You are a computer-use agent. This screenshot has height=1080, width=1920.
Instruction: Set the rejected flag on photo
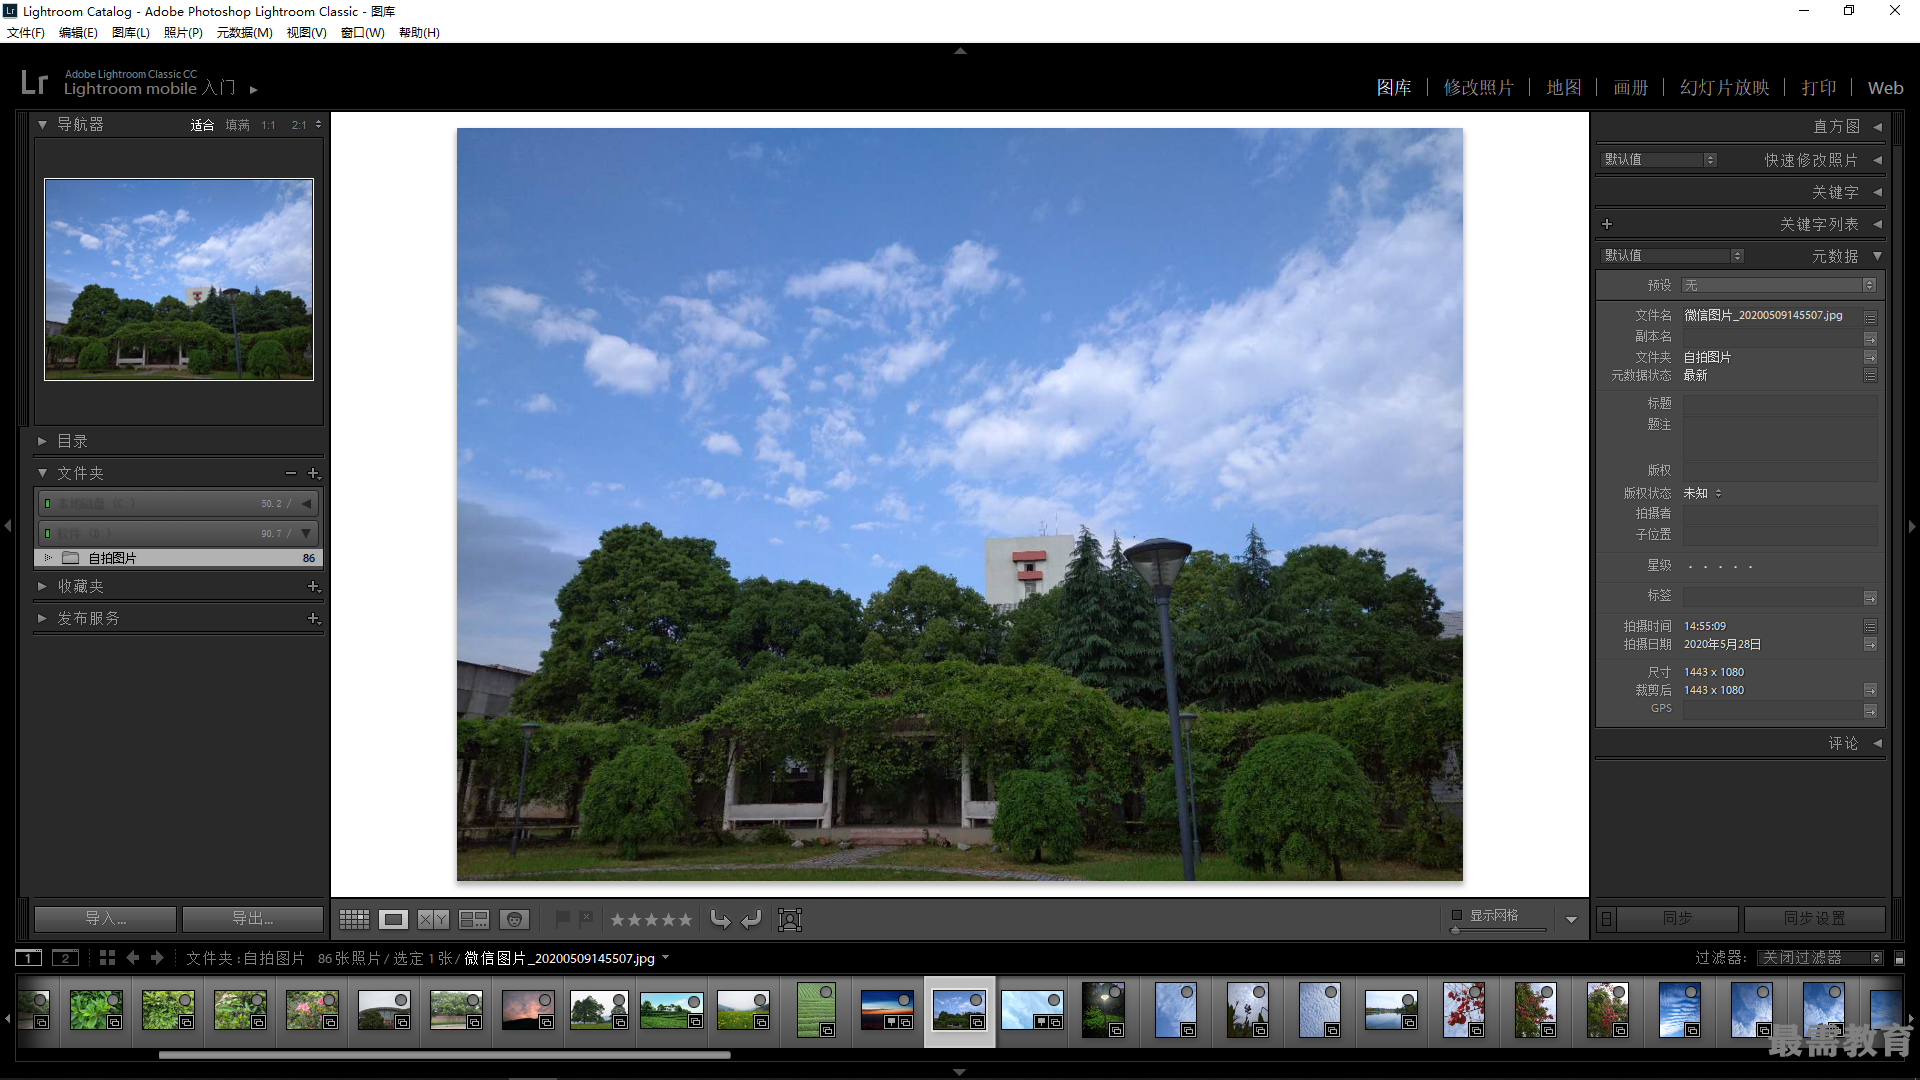(586, 918)
